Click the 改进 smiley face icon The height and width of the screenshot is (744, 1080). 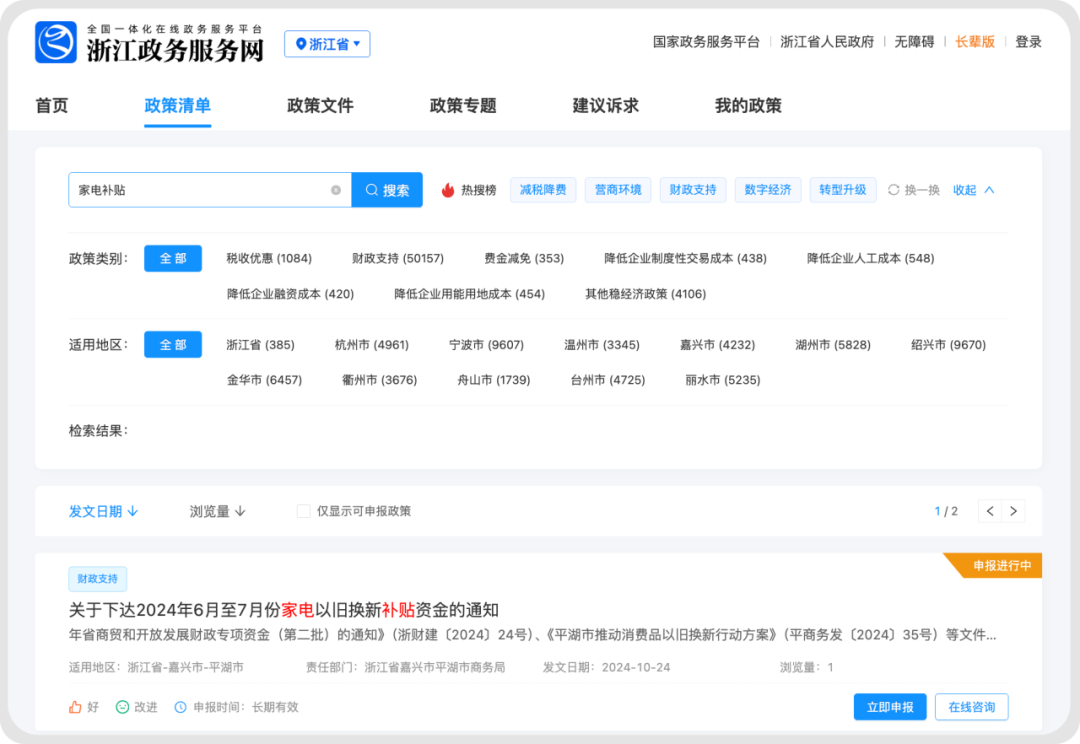[x=123, y=707]
